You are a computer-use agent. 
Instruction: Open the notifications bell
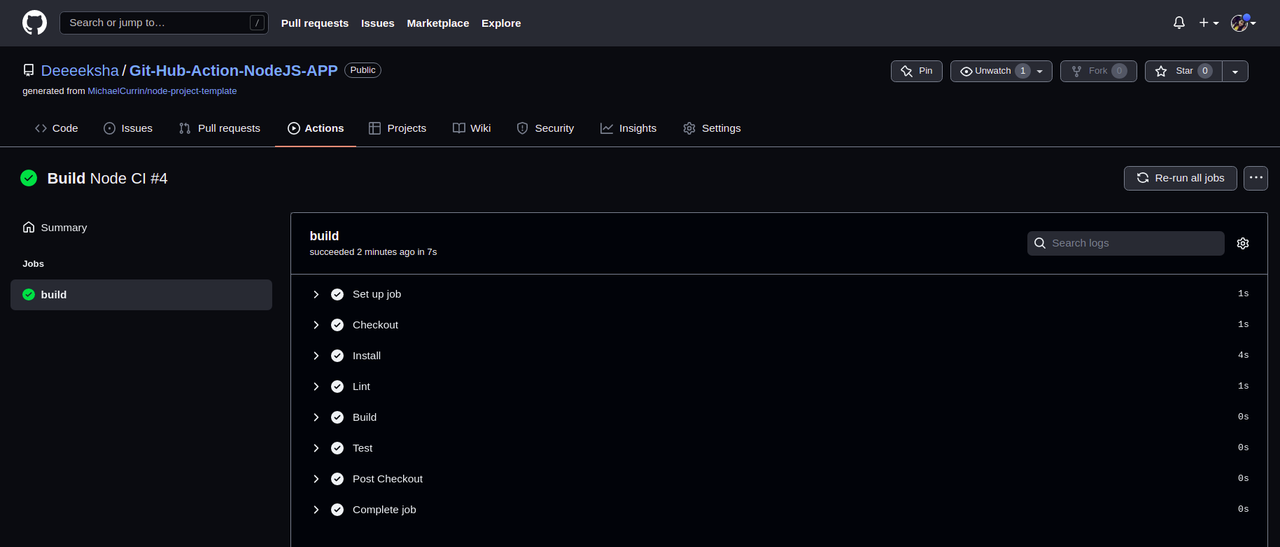point(1179,23)
